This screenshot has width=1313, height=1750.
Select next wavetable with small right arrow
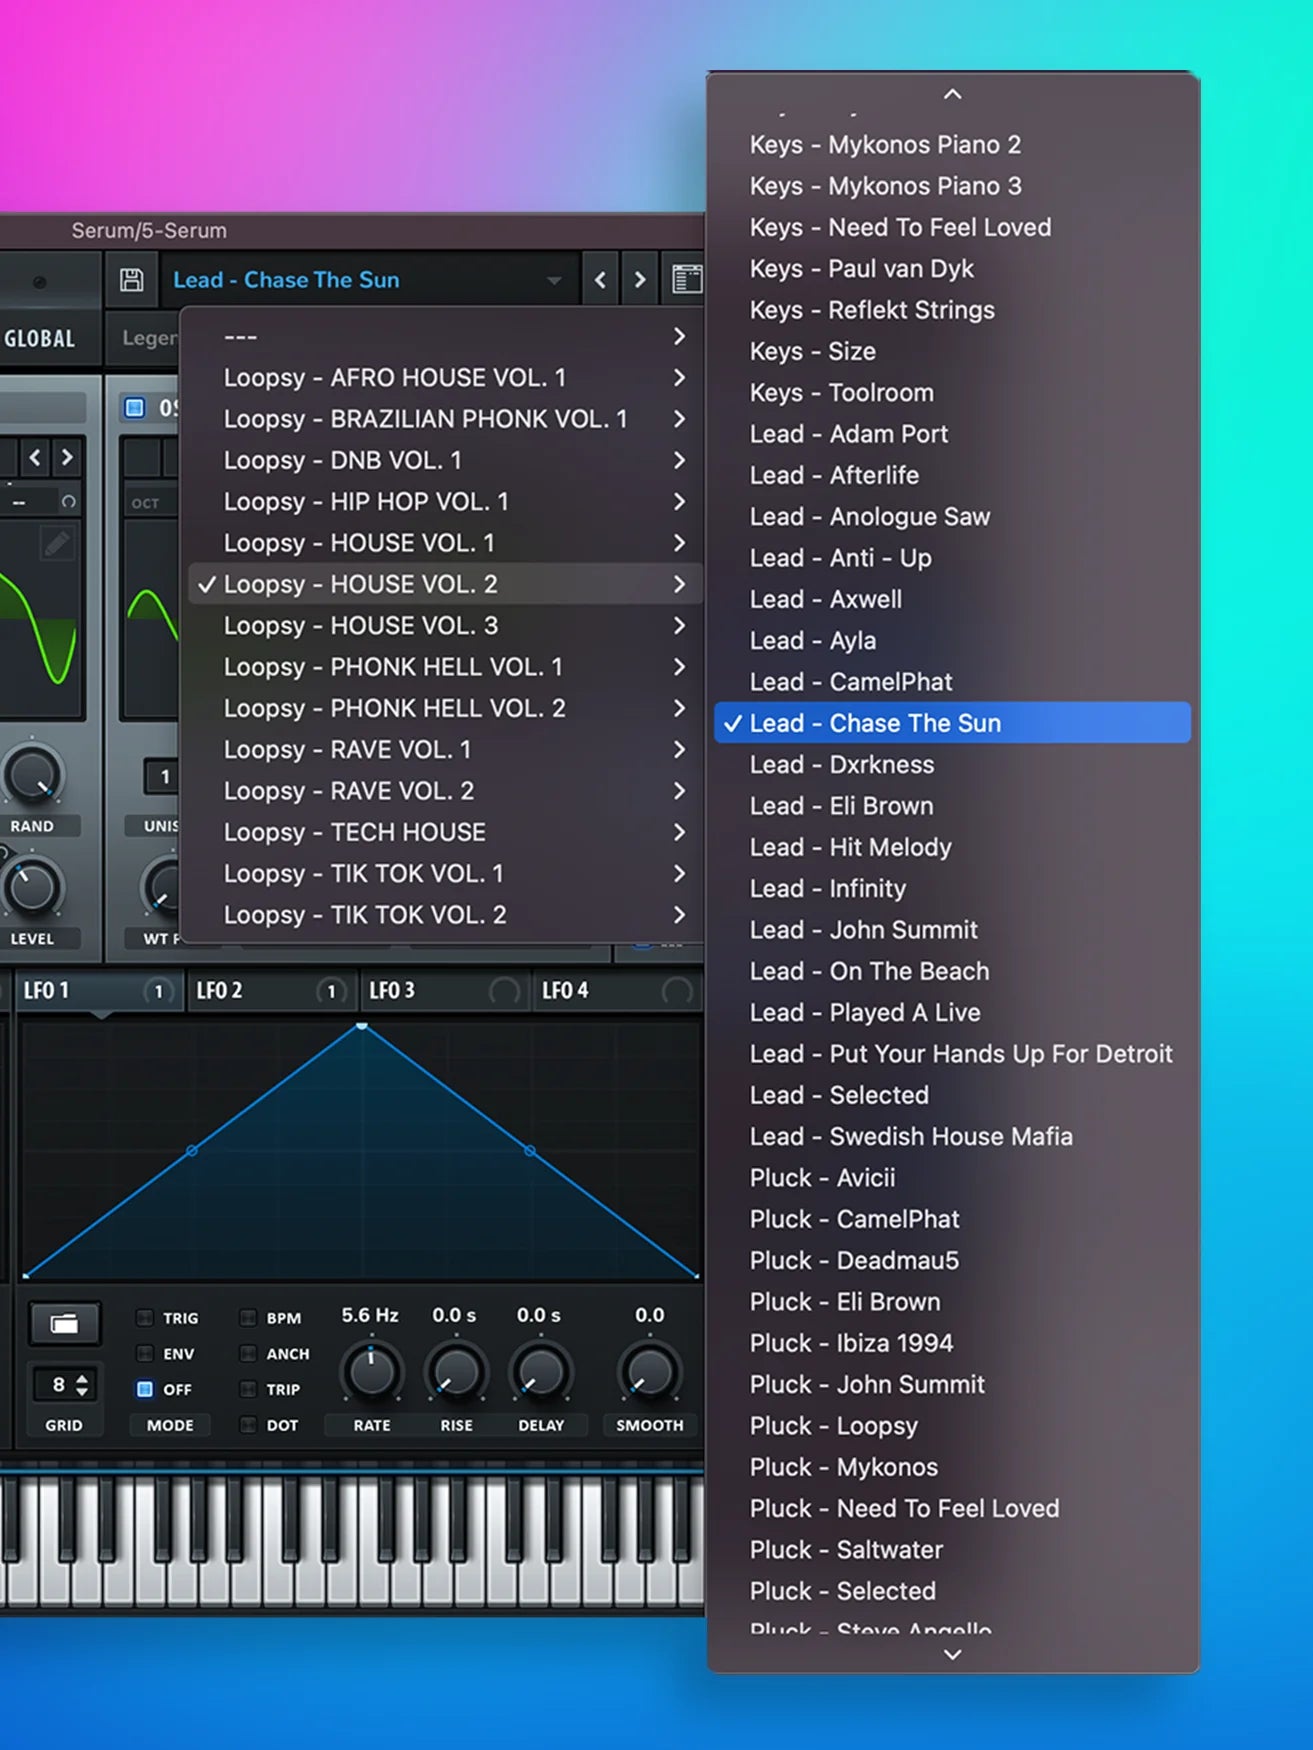[x=67, y=458]
